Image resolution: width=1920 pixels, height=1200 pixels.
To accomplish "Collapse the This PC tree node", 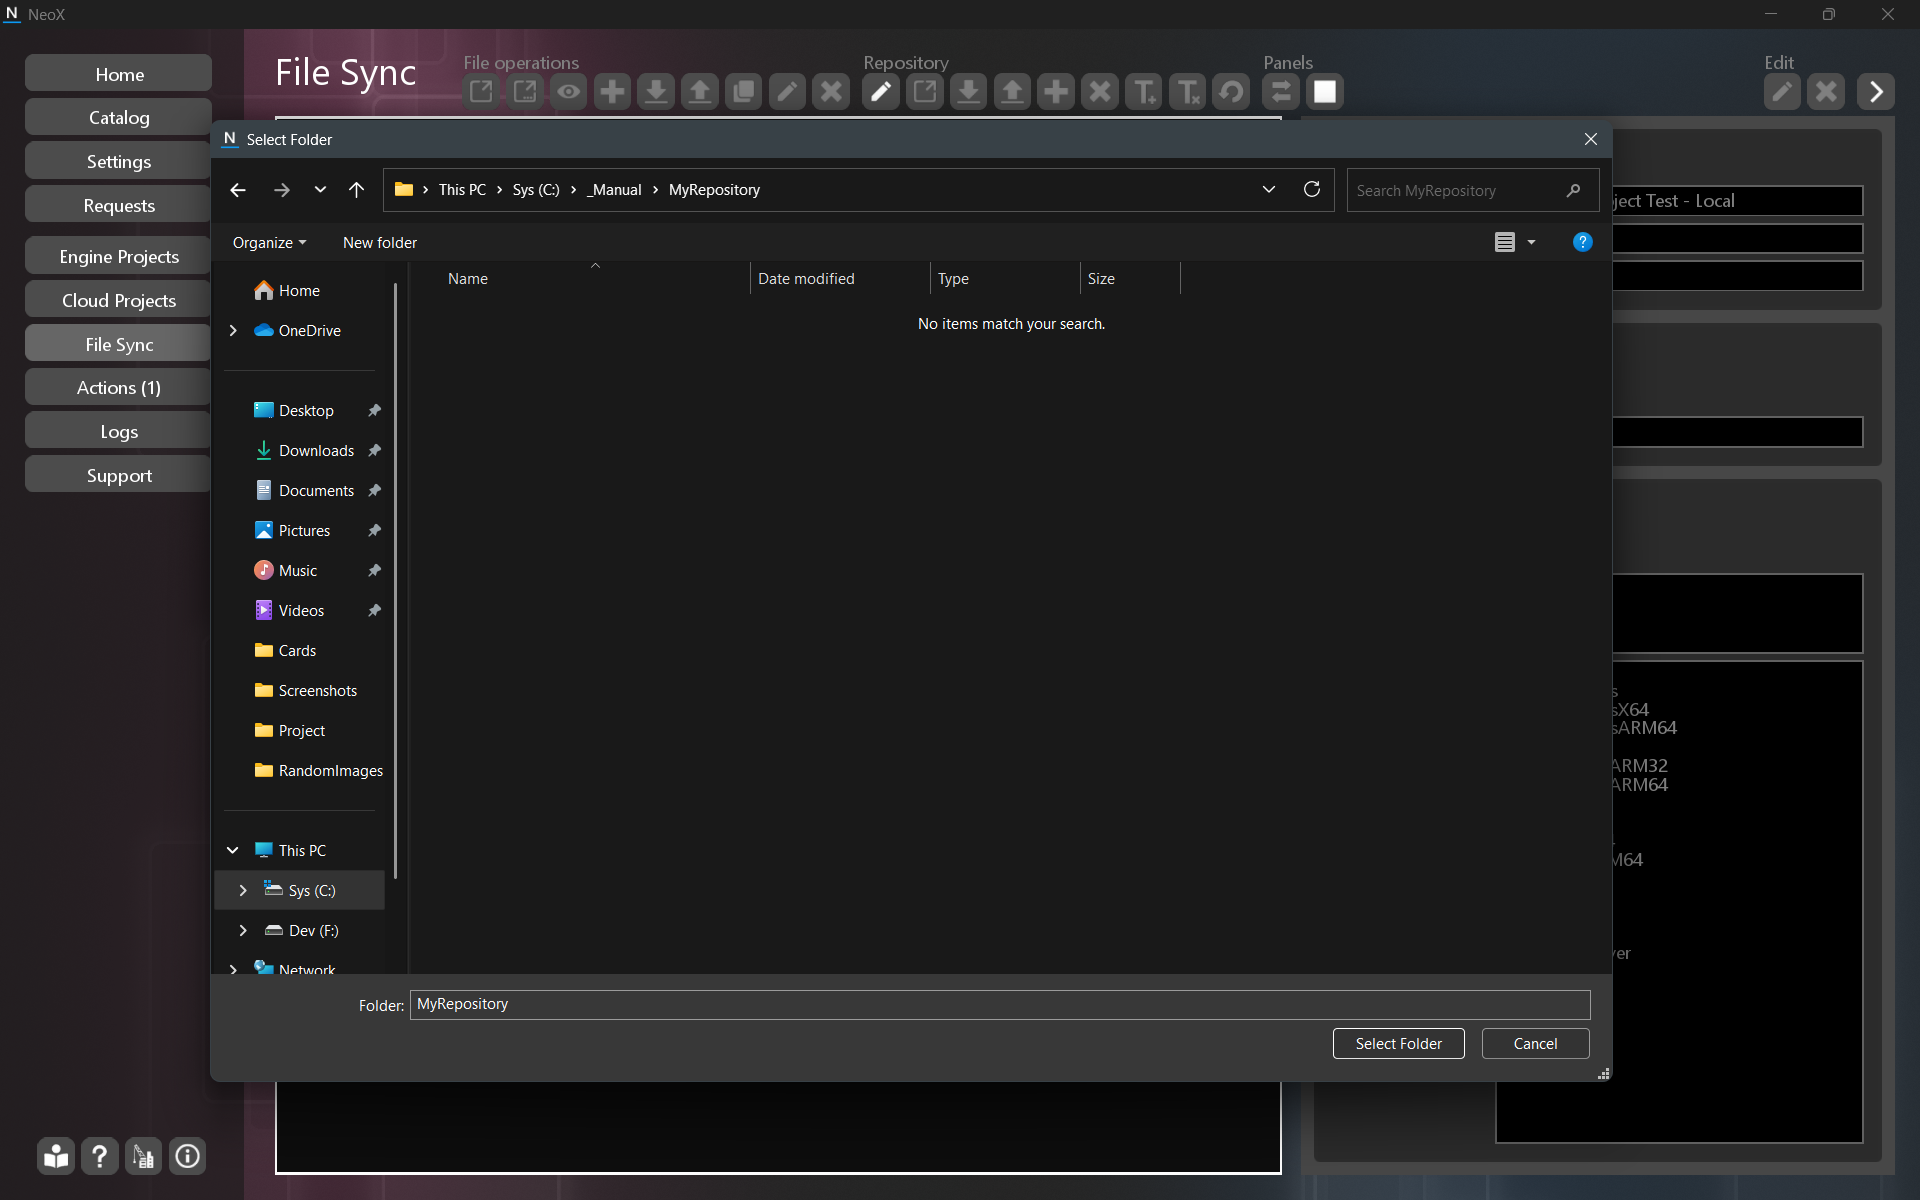I will (233, 850).
